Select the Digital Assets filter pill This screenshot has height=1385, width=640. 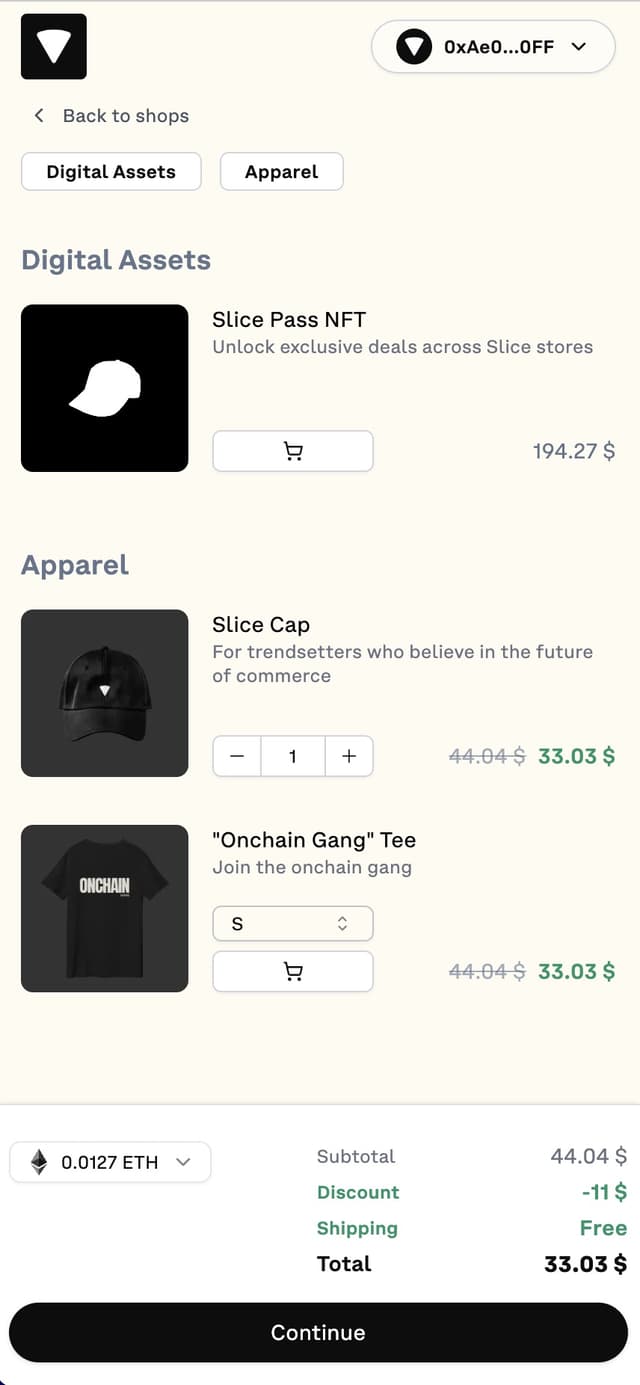click(110, 171)
